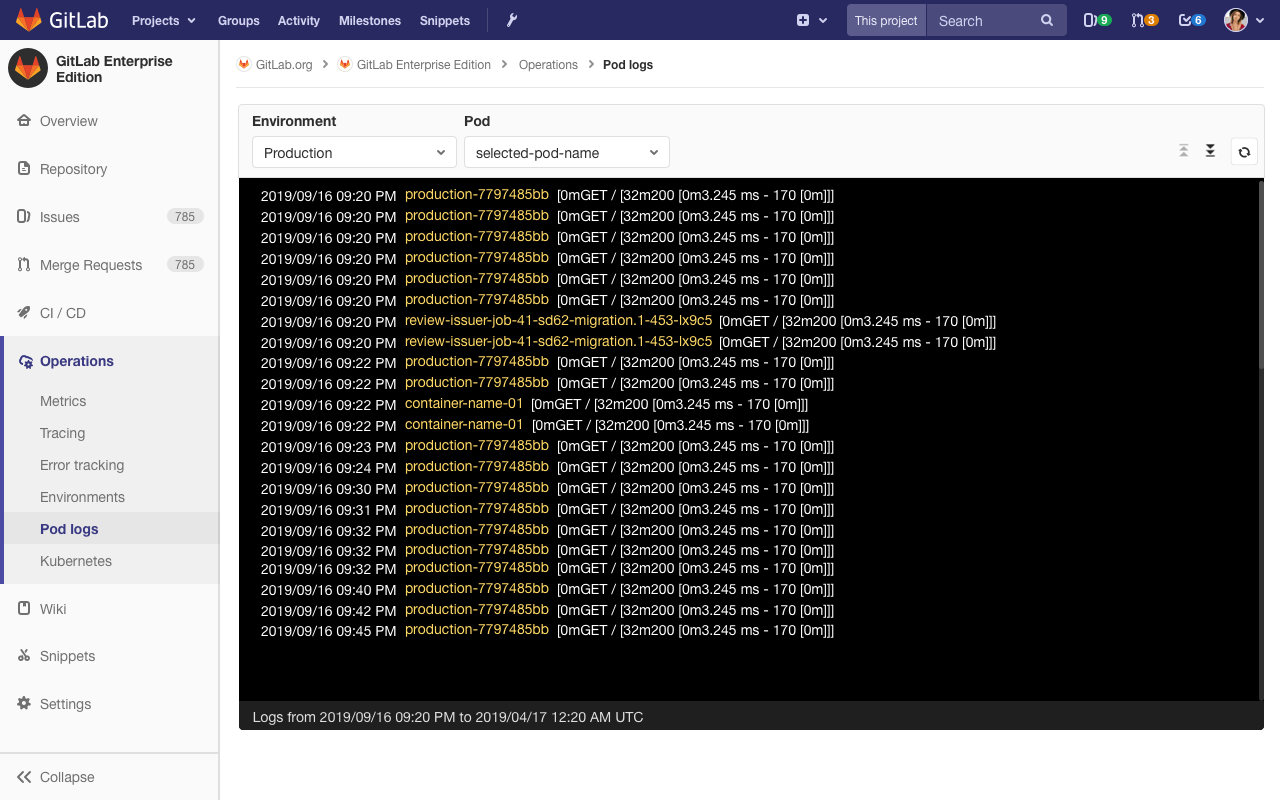
Task: Open the Environment dropdown showing Production
Action: click(353, 152)
